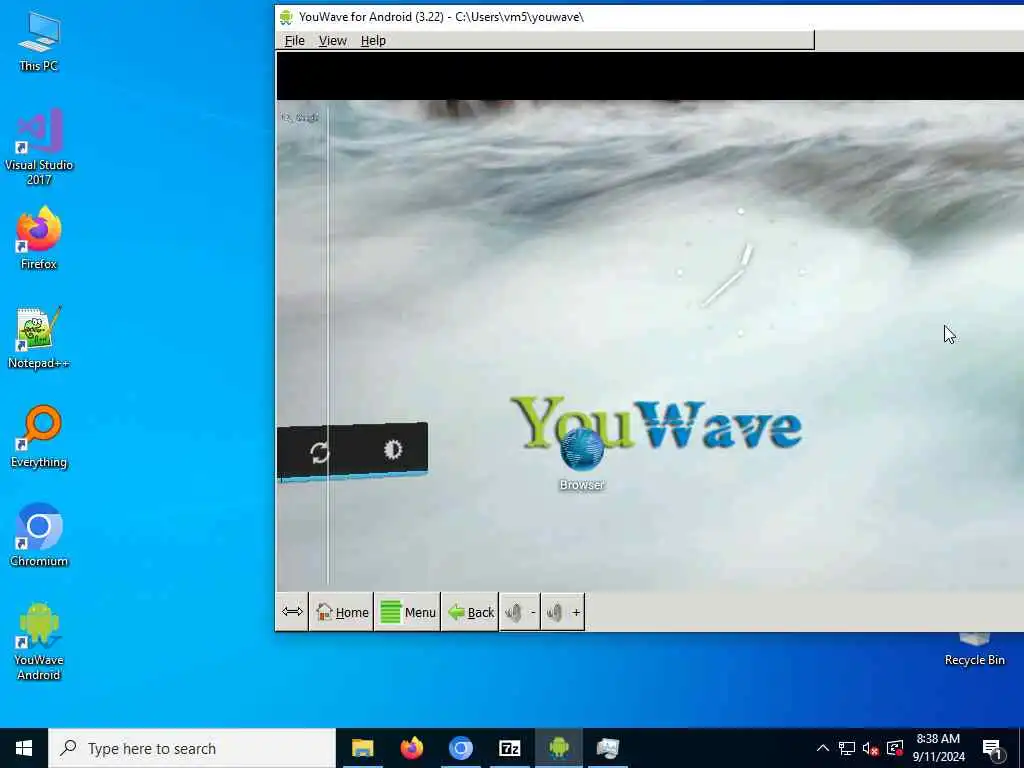Open the File menu in YouWave
The image size is (1024, 768).
(x=295, y=40)
